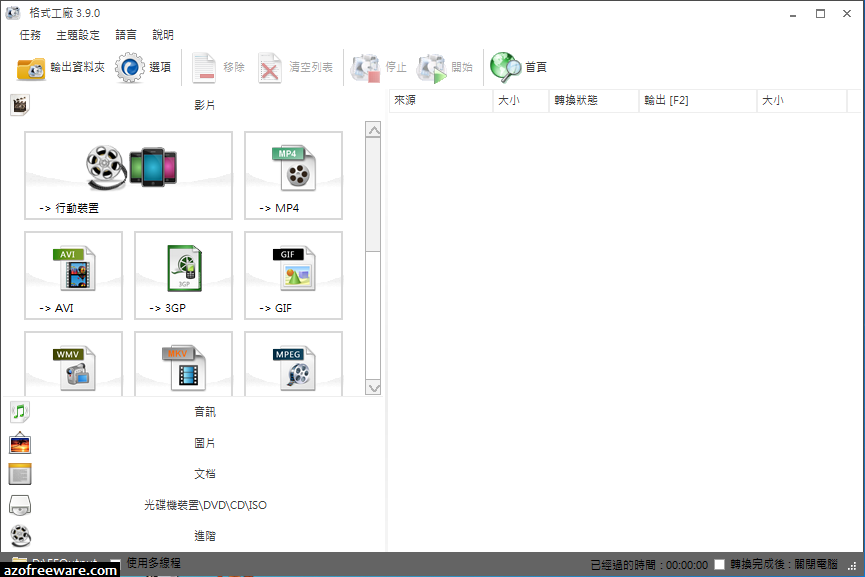This screenshot has width=865, height=577.
Task: Select the WMV conversion tile
Action: coord(73,364)
